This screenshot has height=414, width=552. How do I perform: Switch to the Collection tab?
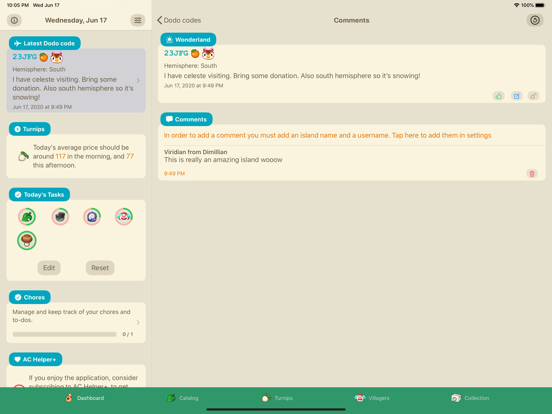(x=470, y=398)
